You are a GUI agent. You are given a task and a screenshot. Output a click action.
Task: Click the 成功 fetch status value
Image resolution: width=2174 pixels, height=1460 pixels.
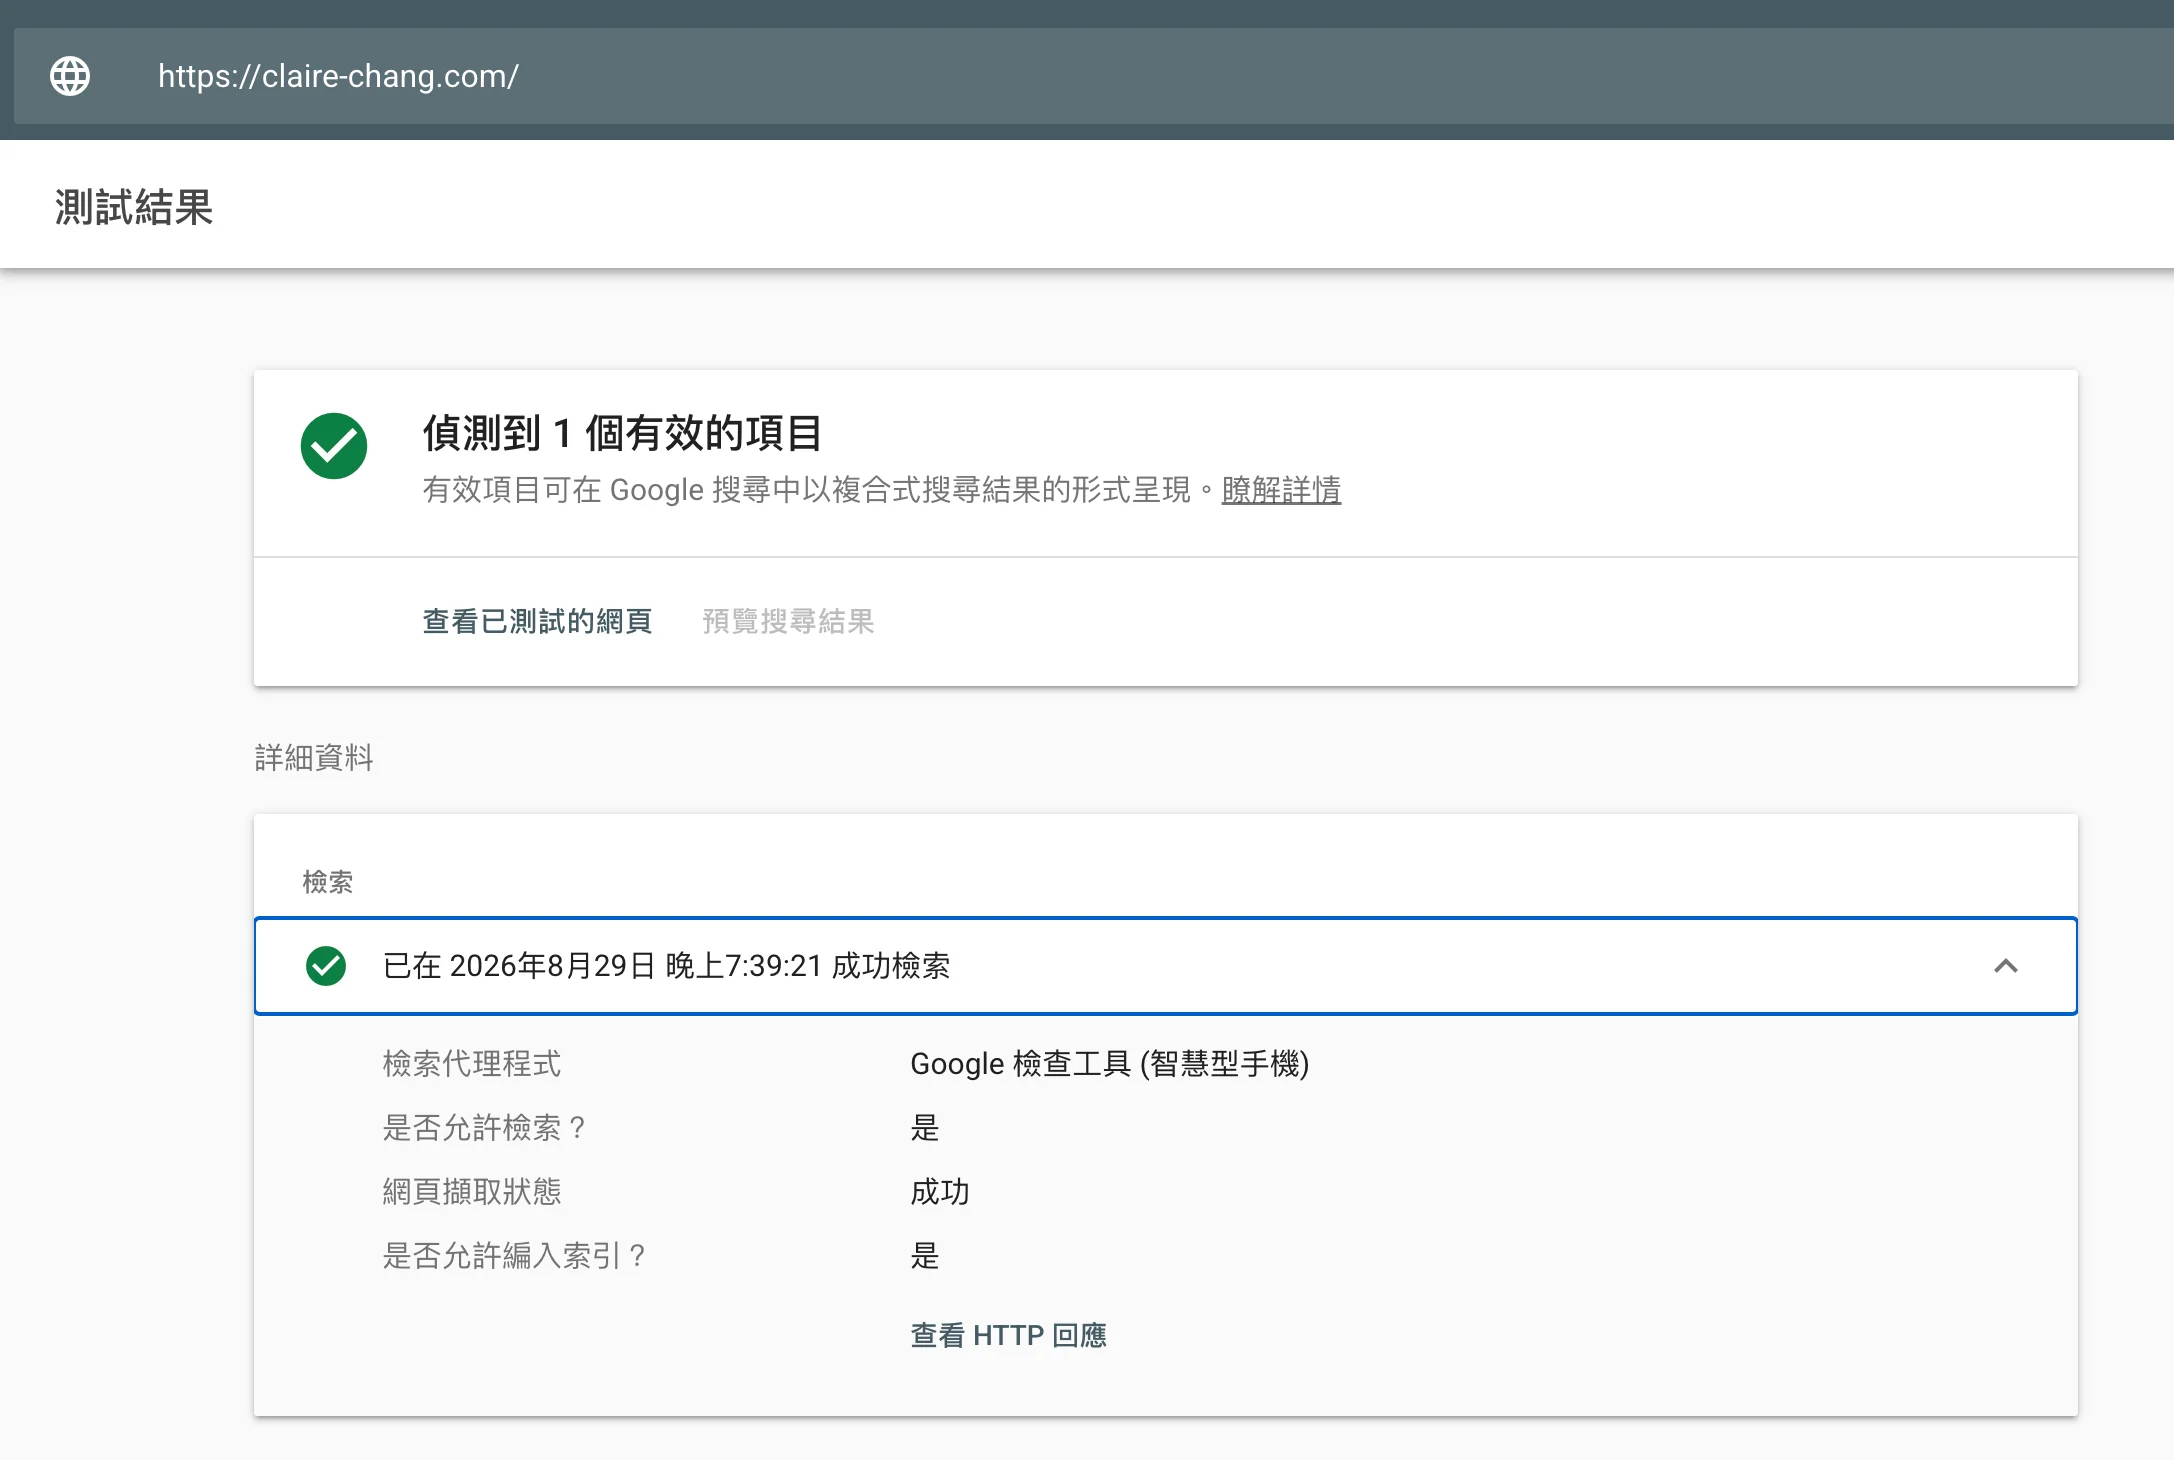point(940,1191)
